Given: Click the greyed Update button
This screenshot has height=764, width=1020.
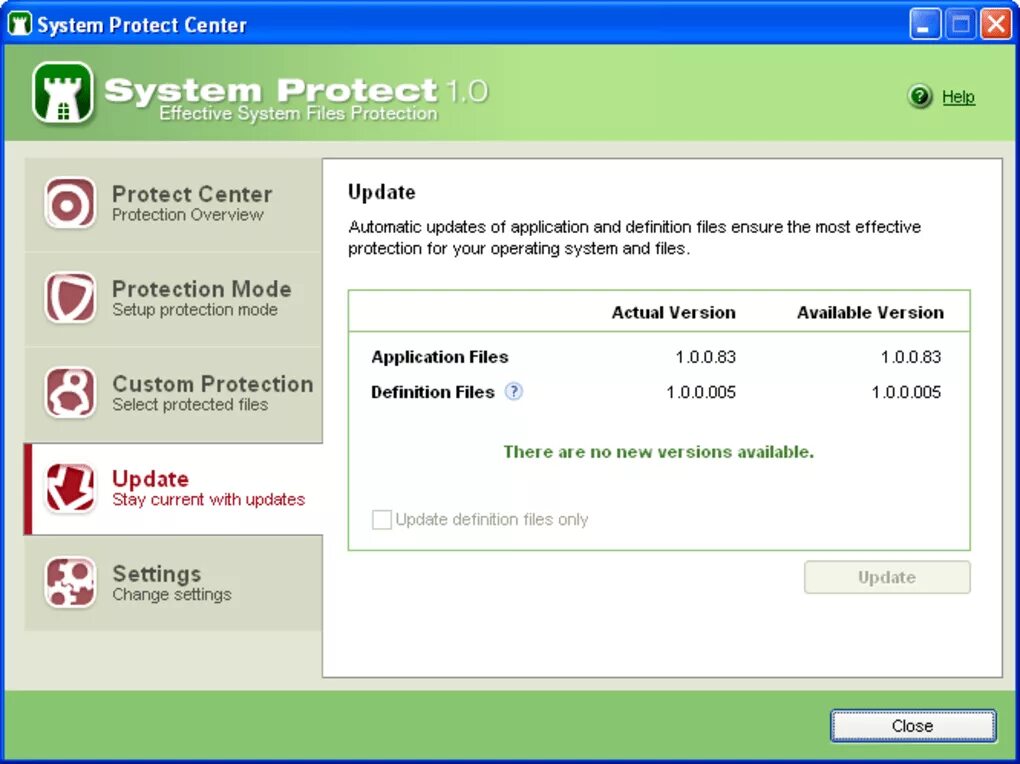Looking at the screenshot, I should 887,577.
